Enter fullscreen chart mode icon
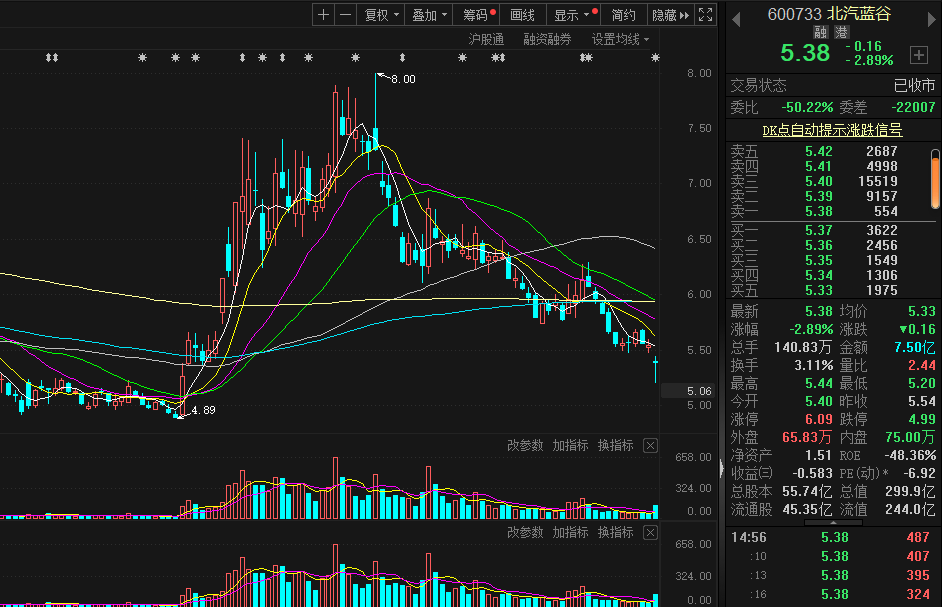 [x=705, y=15]
